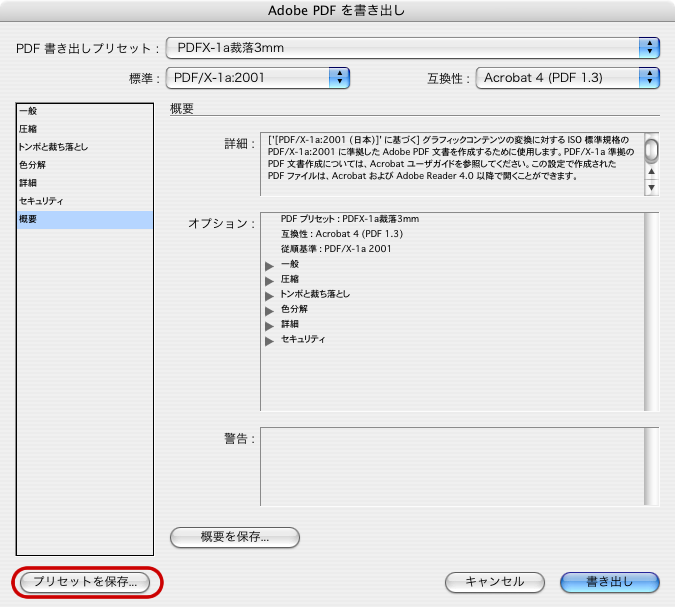
Task: Expand the 詳細 triangle in options
Action: (x=269, y=326)
